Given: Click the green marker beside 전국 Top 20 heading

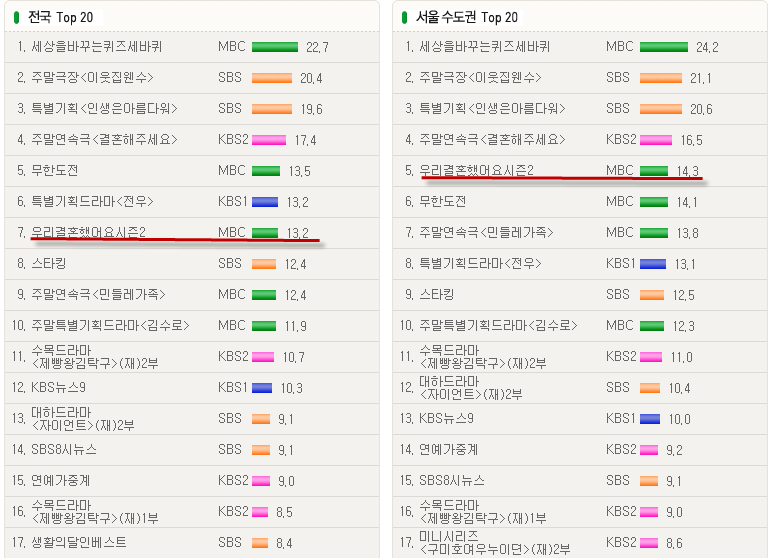Looking at the screenshot, I should [17, 18].
